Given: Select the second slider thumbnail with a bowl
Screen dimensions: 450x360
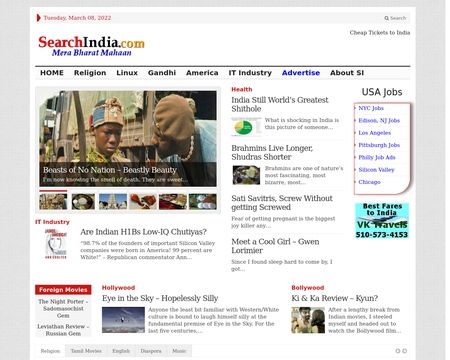Looking at the screenshot, I should 83,201.
